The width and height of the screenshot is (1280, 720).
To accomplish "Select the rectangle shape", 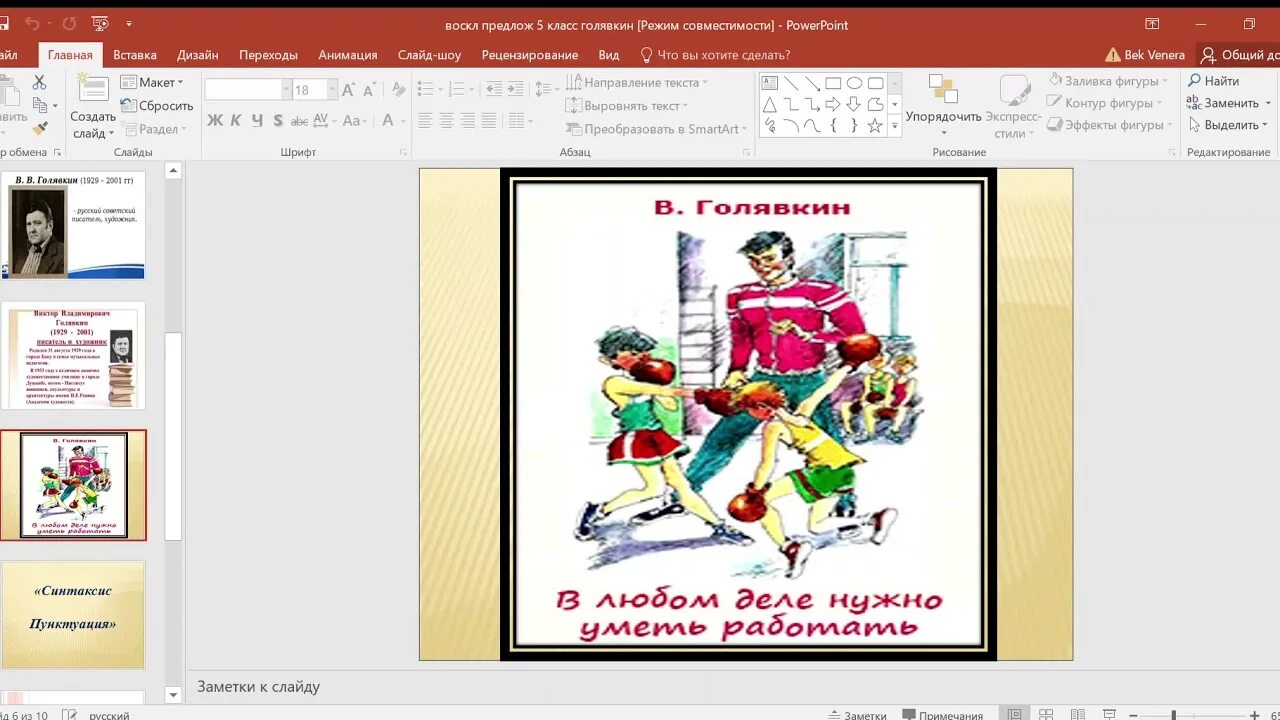I will [833, 83].
